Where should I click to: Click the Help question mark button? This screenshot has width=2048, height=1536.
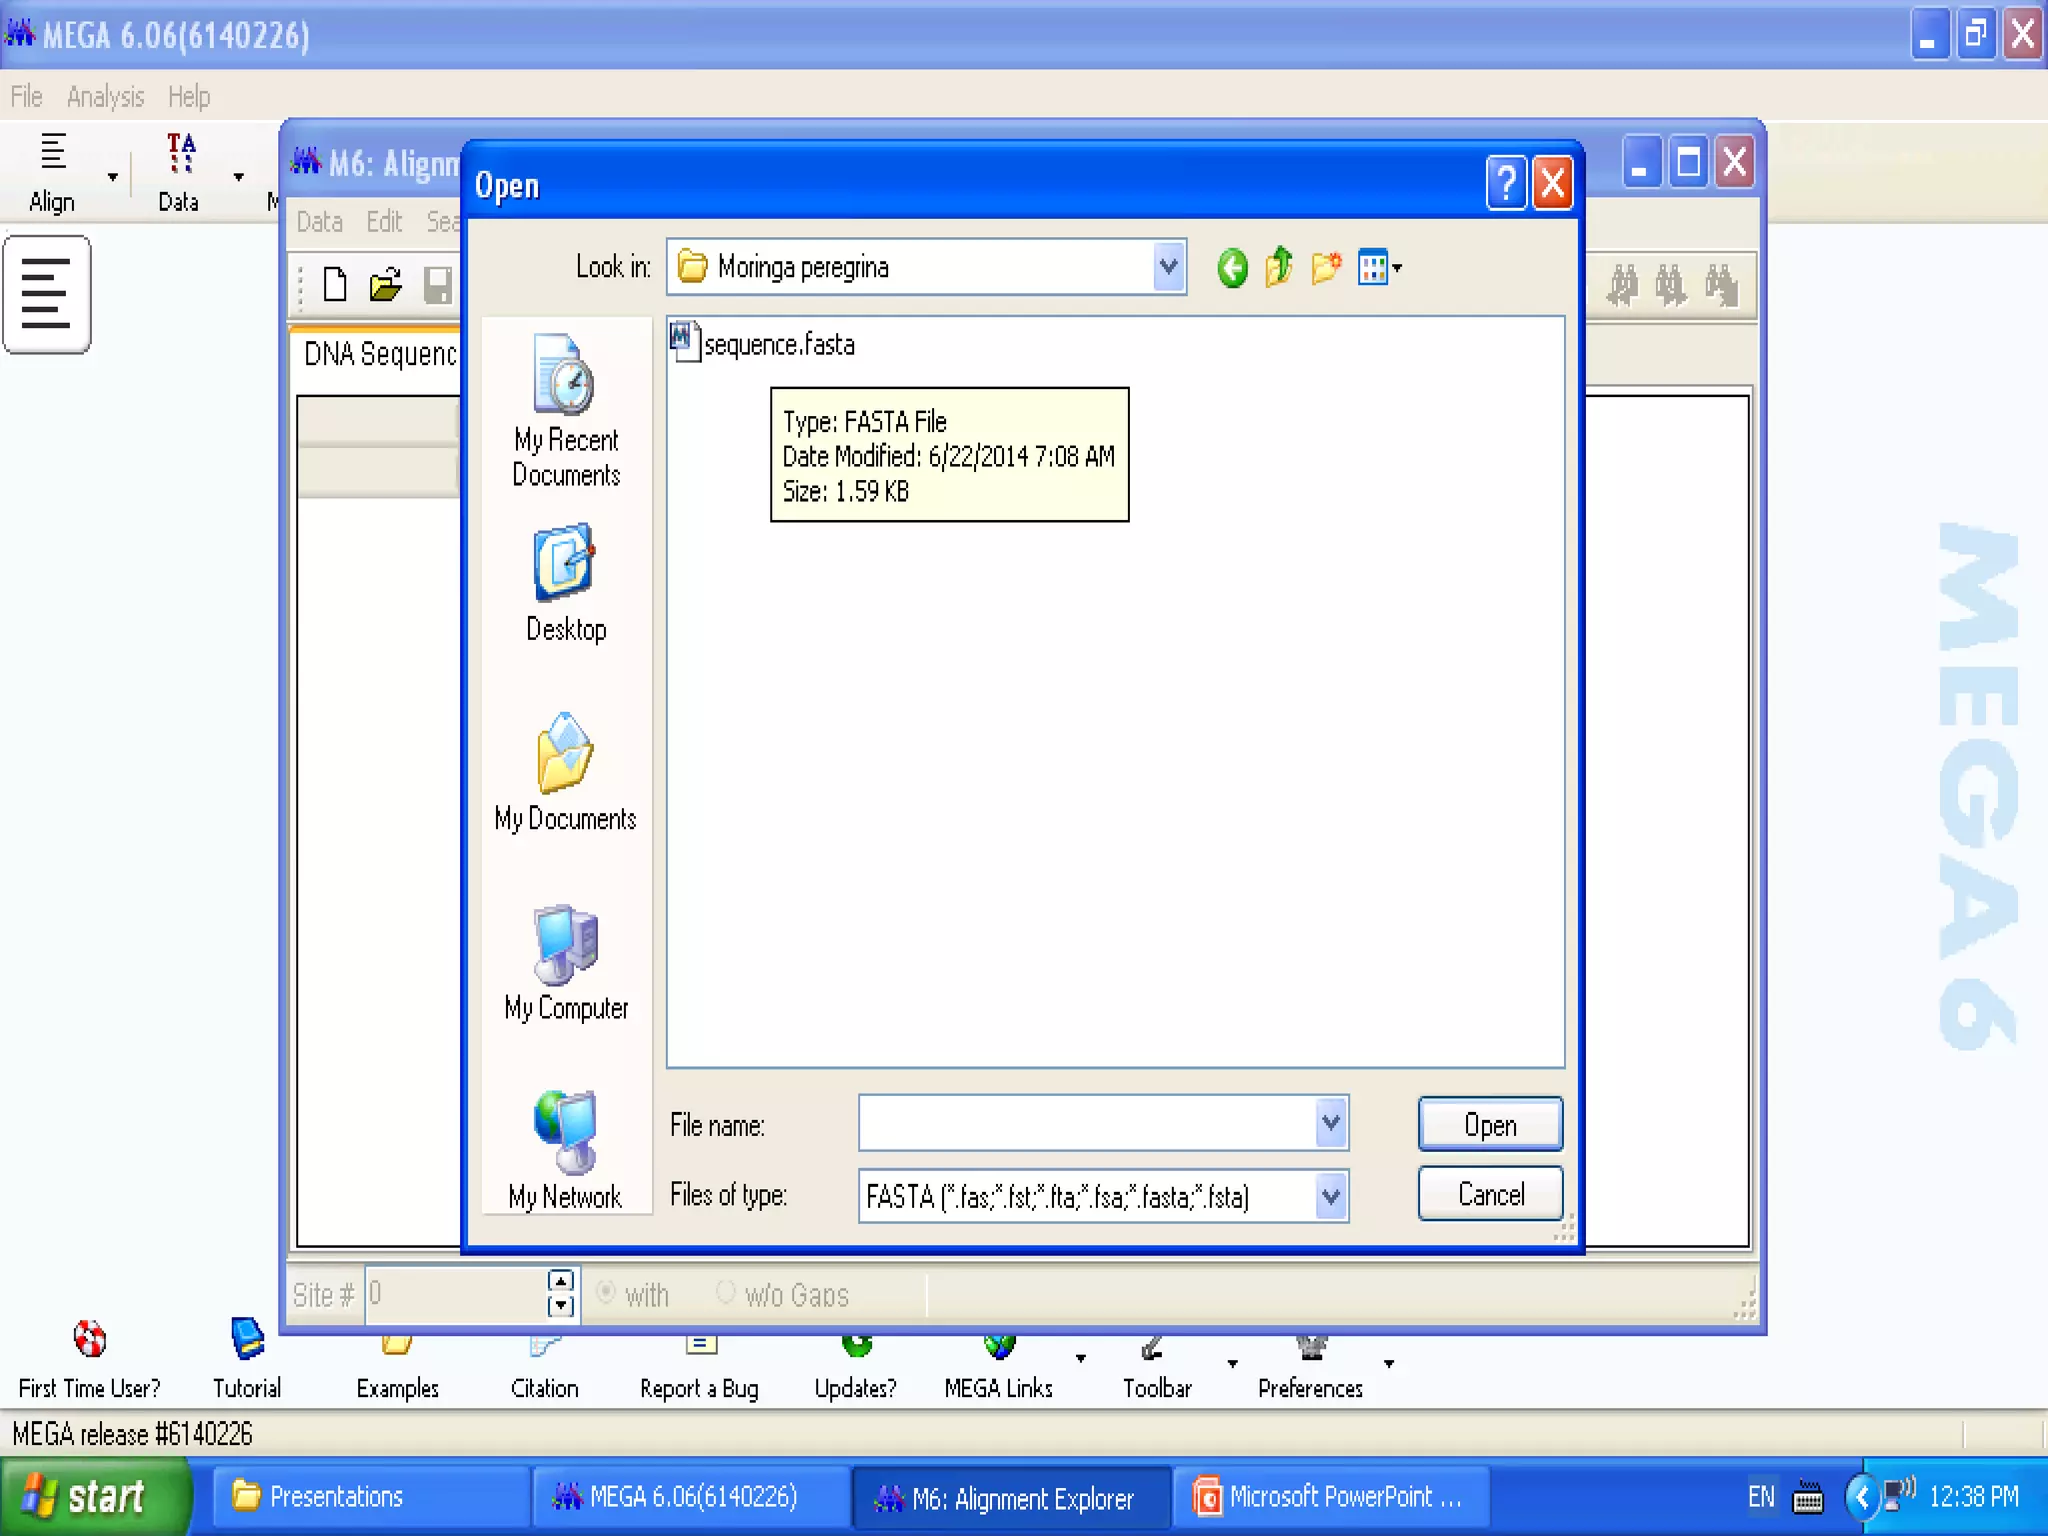[x=1506, y=184]
